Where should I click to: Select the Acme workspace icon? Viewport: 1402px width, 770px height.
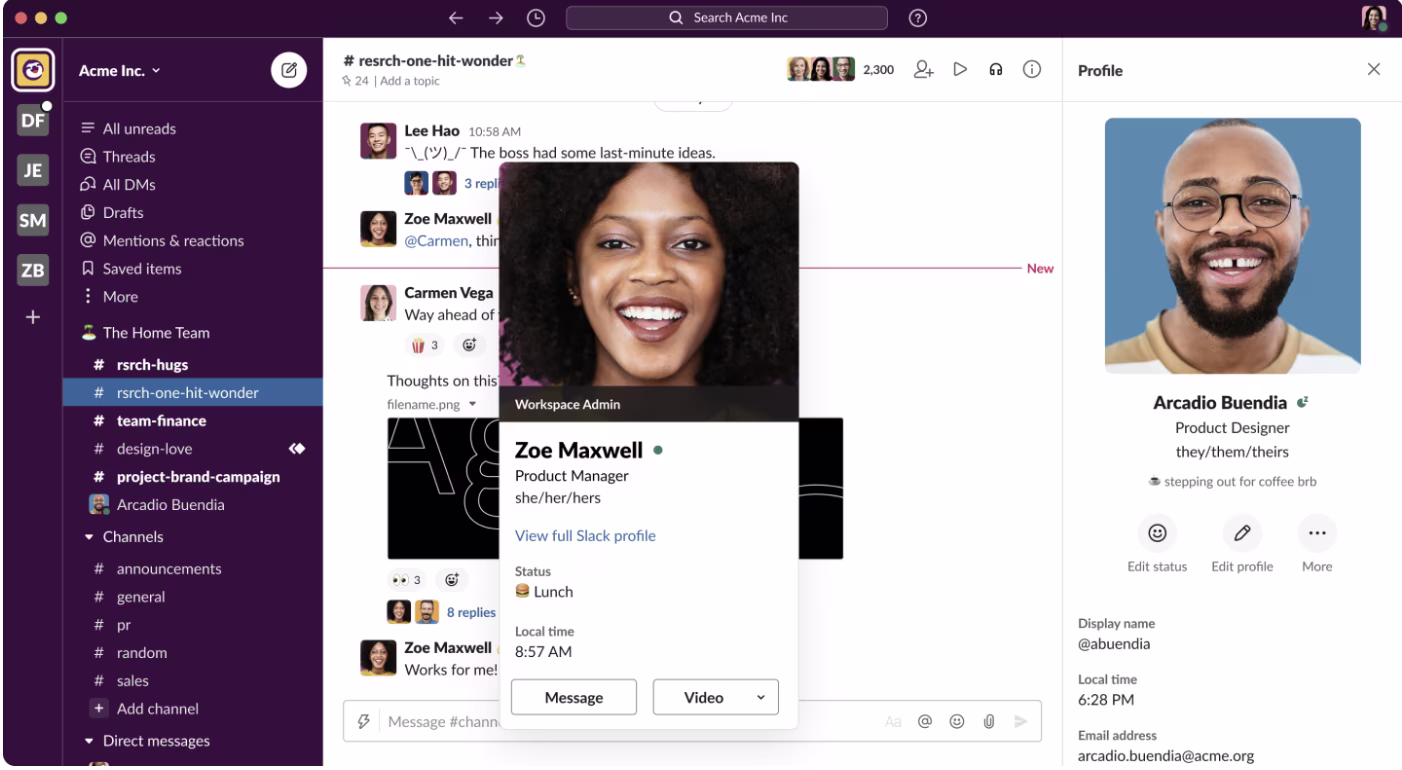click(x=31, y=70)
